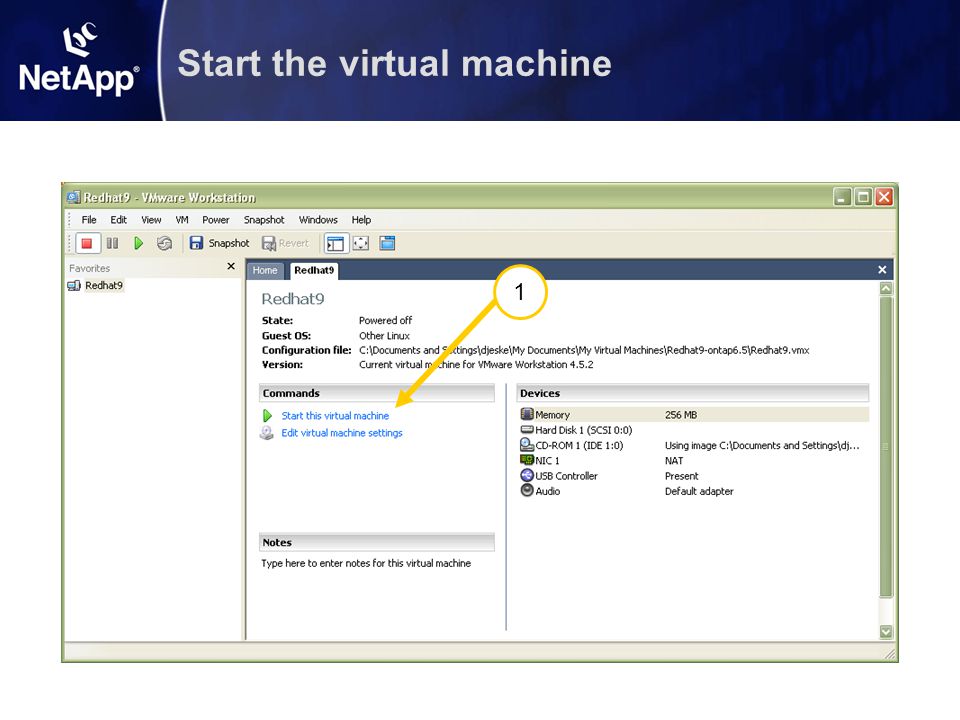Click the Reset toolbar icon
Viewport: 960px width, 720px height.
pyautogui.click(x=164, y=244)
